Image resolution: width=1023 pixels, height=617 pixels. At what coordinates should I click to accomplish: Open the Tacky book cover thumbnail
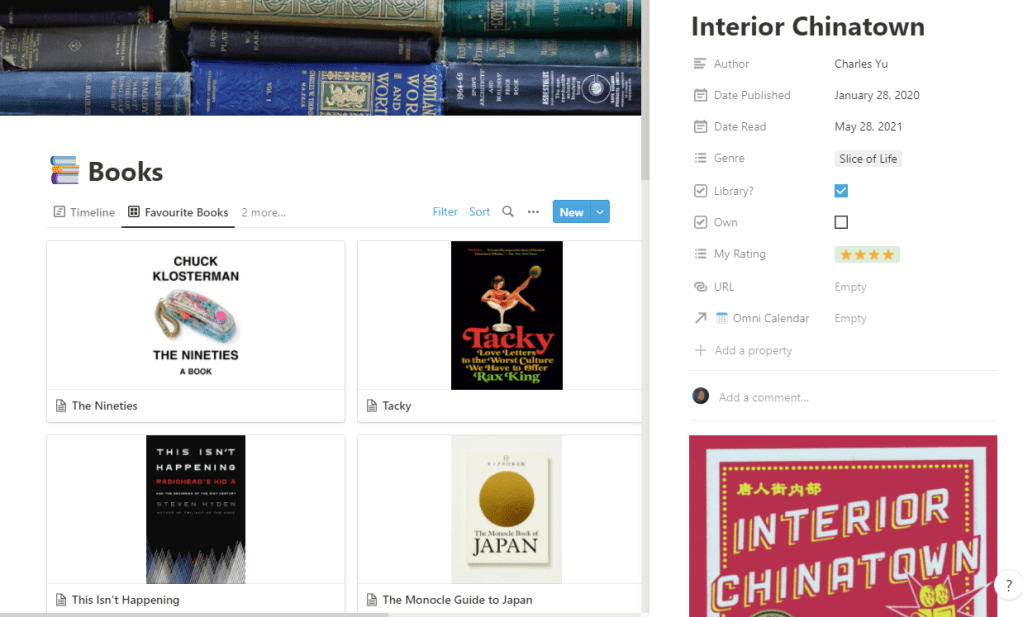(507, 315)
